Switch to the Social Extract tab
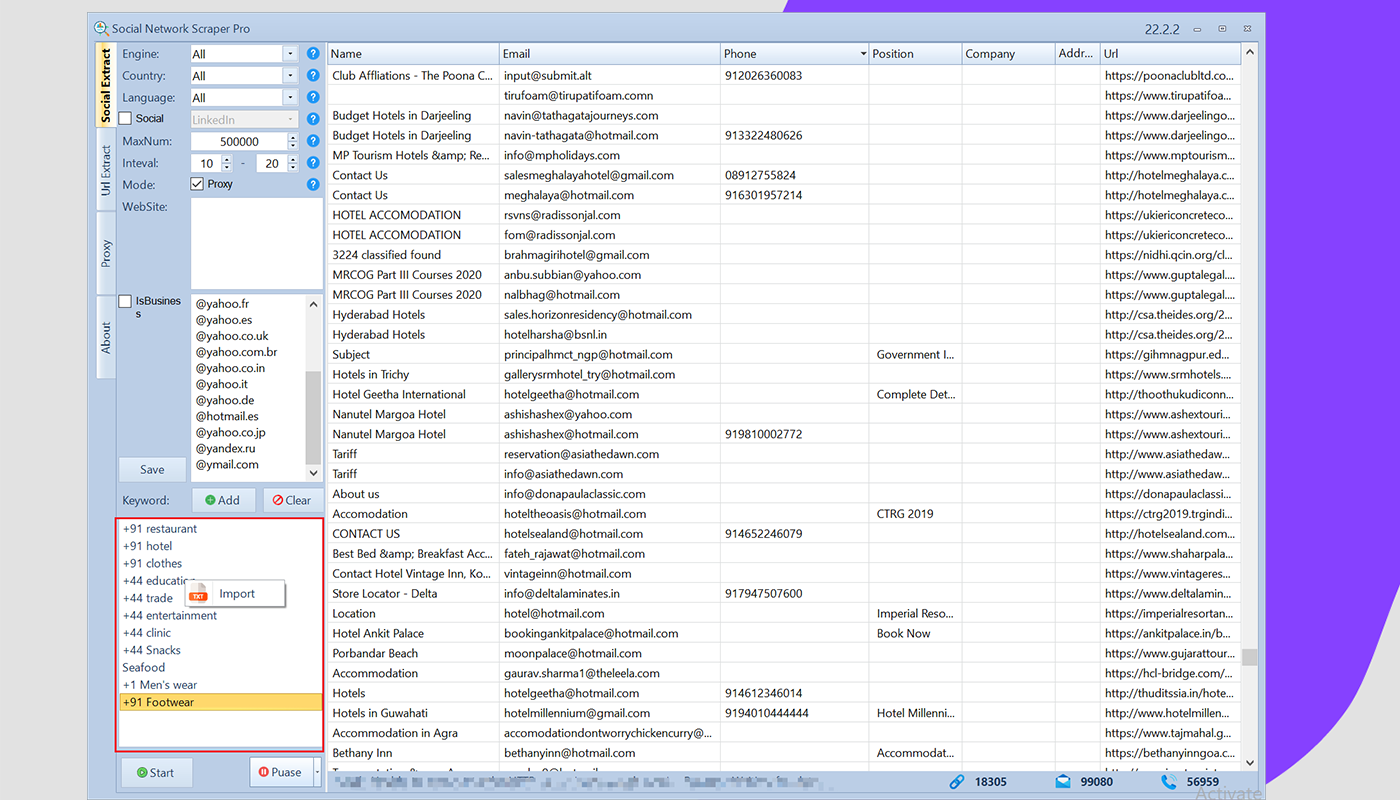 [106, 85]
